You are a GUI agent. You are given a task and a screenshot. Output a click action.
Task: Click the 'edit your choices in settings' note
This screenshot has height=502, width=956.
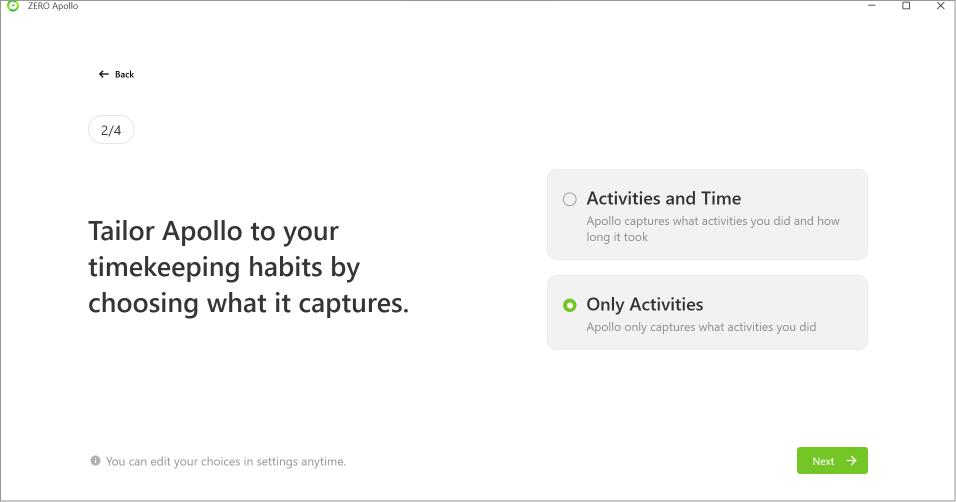[225, 462]
